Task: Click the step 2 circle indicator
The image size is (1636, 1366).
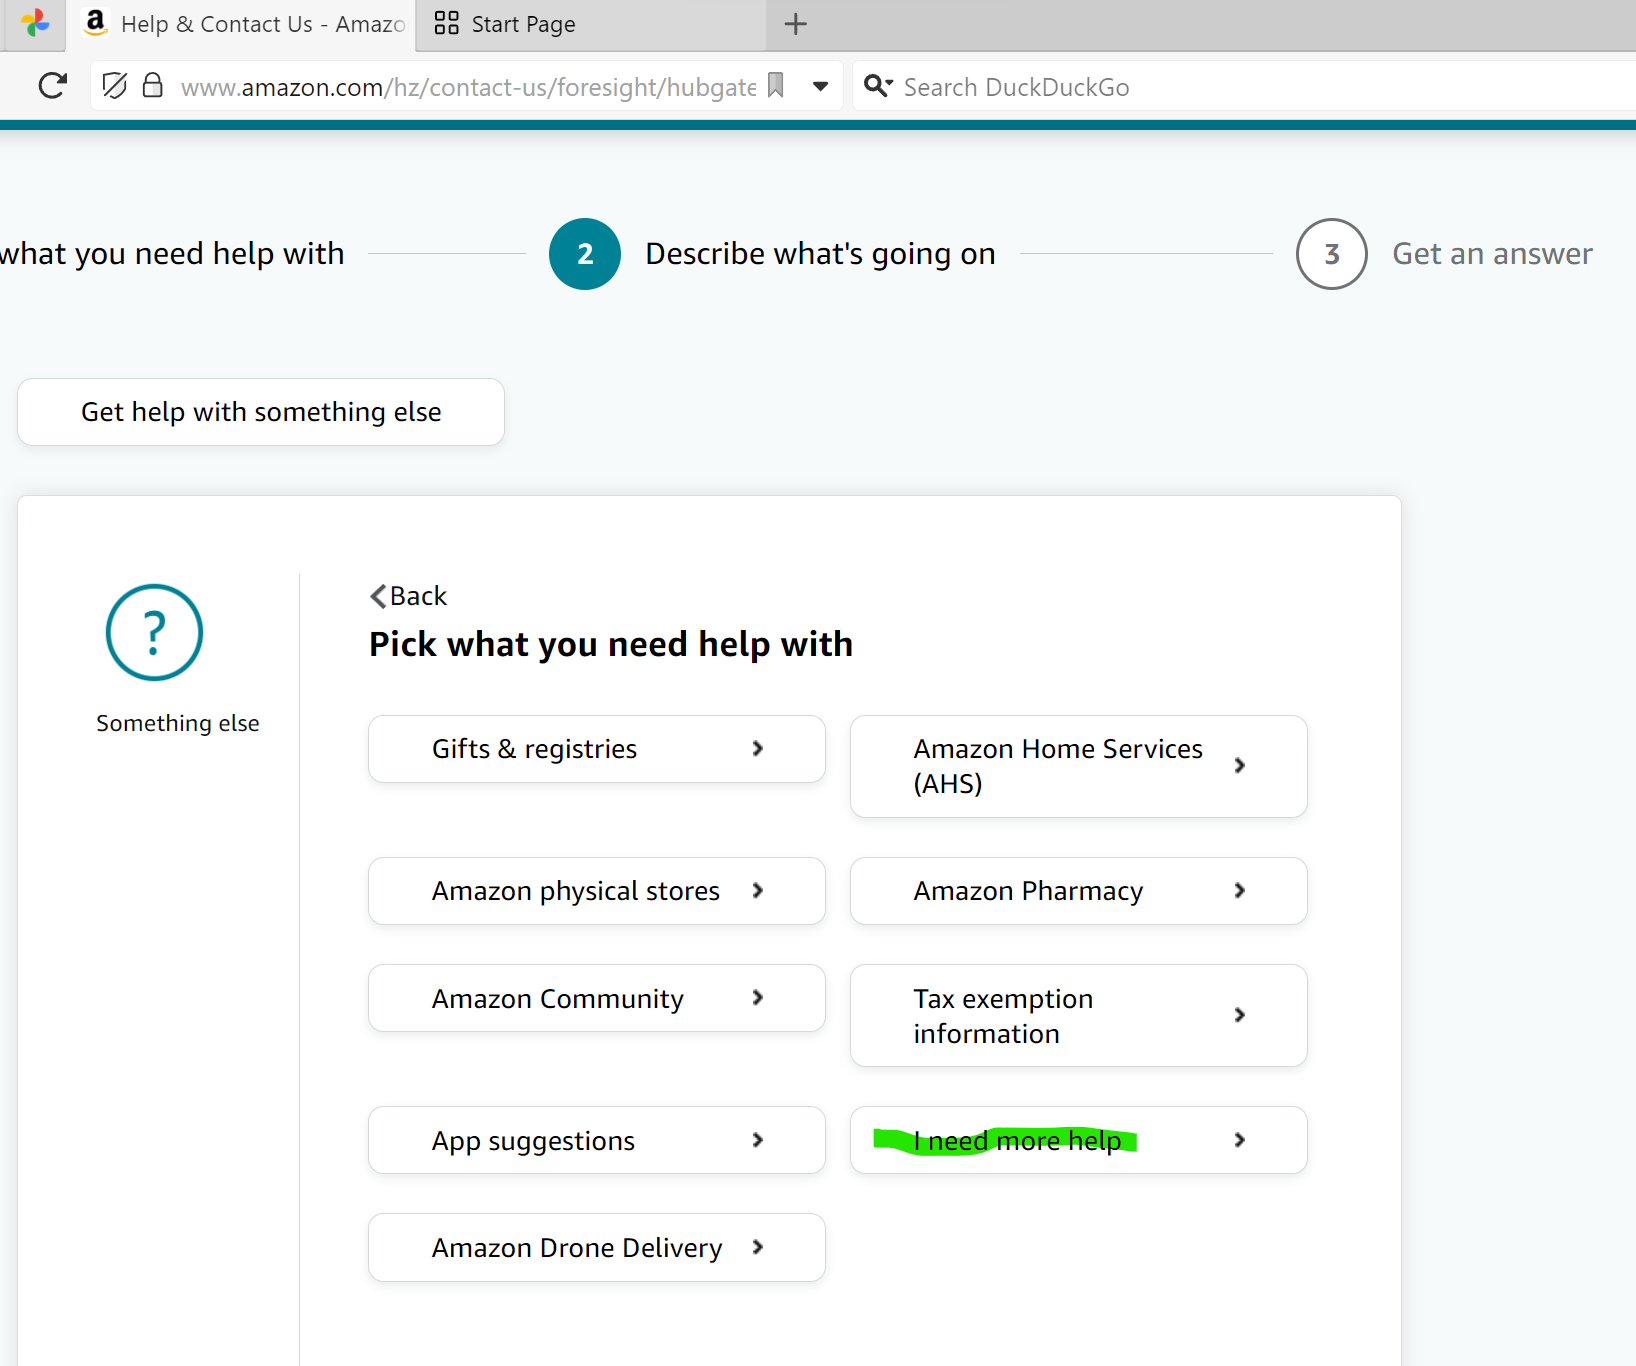Action: coord(585,254)
